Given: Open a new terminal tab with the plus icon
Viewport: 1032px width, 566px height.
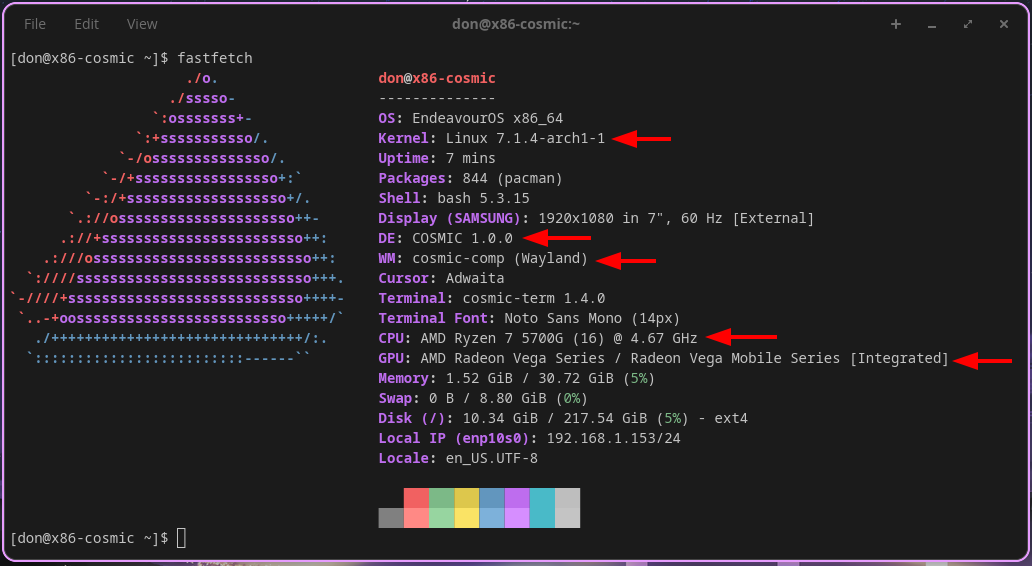Looking at the screenshot, I should pyautogui.click(x=896, y=24).
